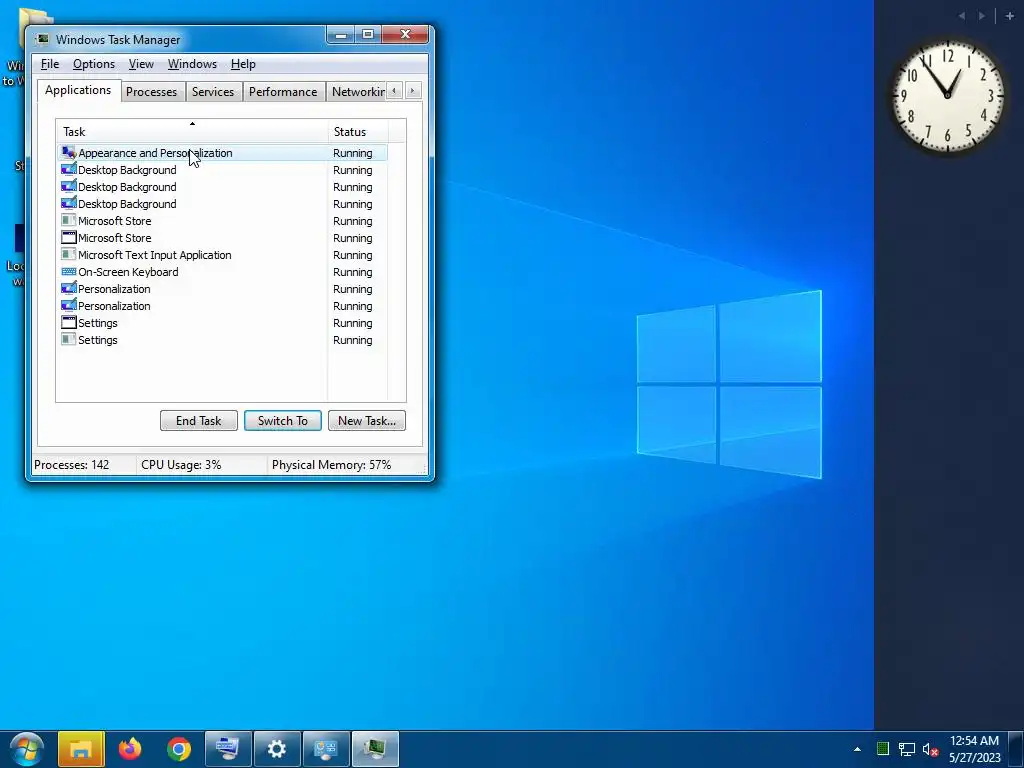Show hidden tray icons arrow
The image size is (1024, 768).
click(x=857, y=749)
